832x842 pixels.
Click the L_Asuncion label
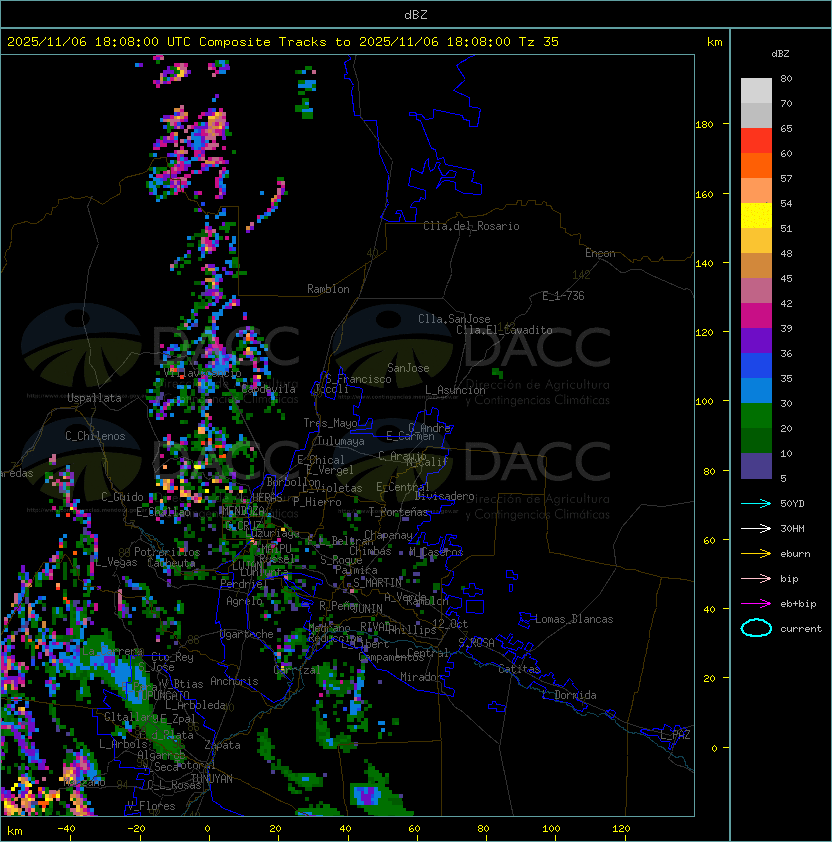click(x=455, y=390)
